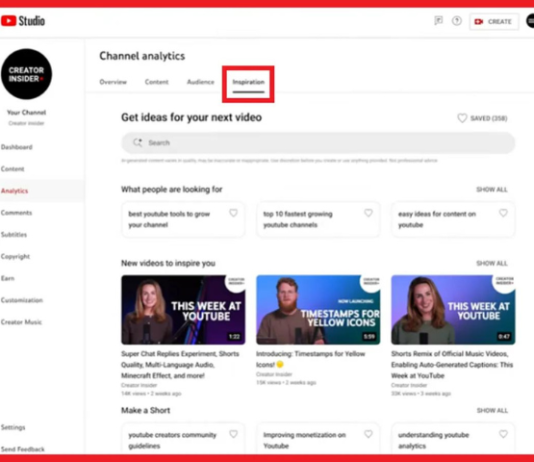Show all under What people are looking for
Viewport: 534px width, 462px height.
pos(492,189)
